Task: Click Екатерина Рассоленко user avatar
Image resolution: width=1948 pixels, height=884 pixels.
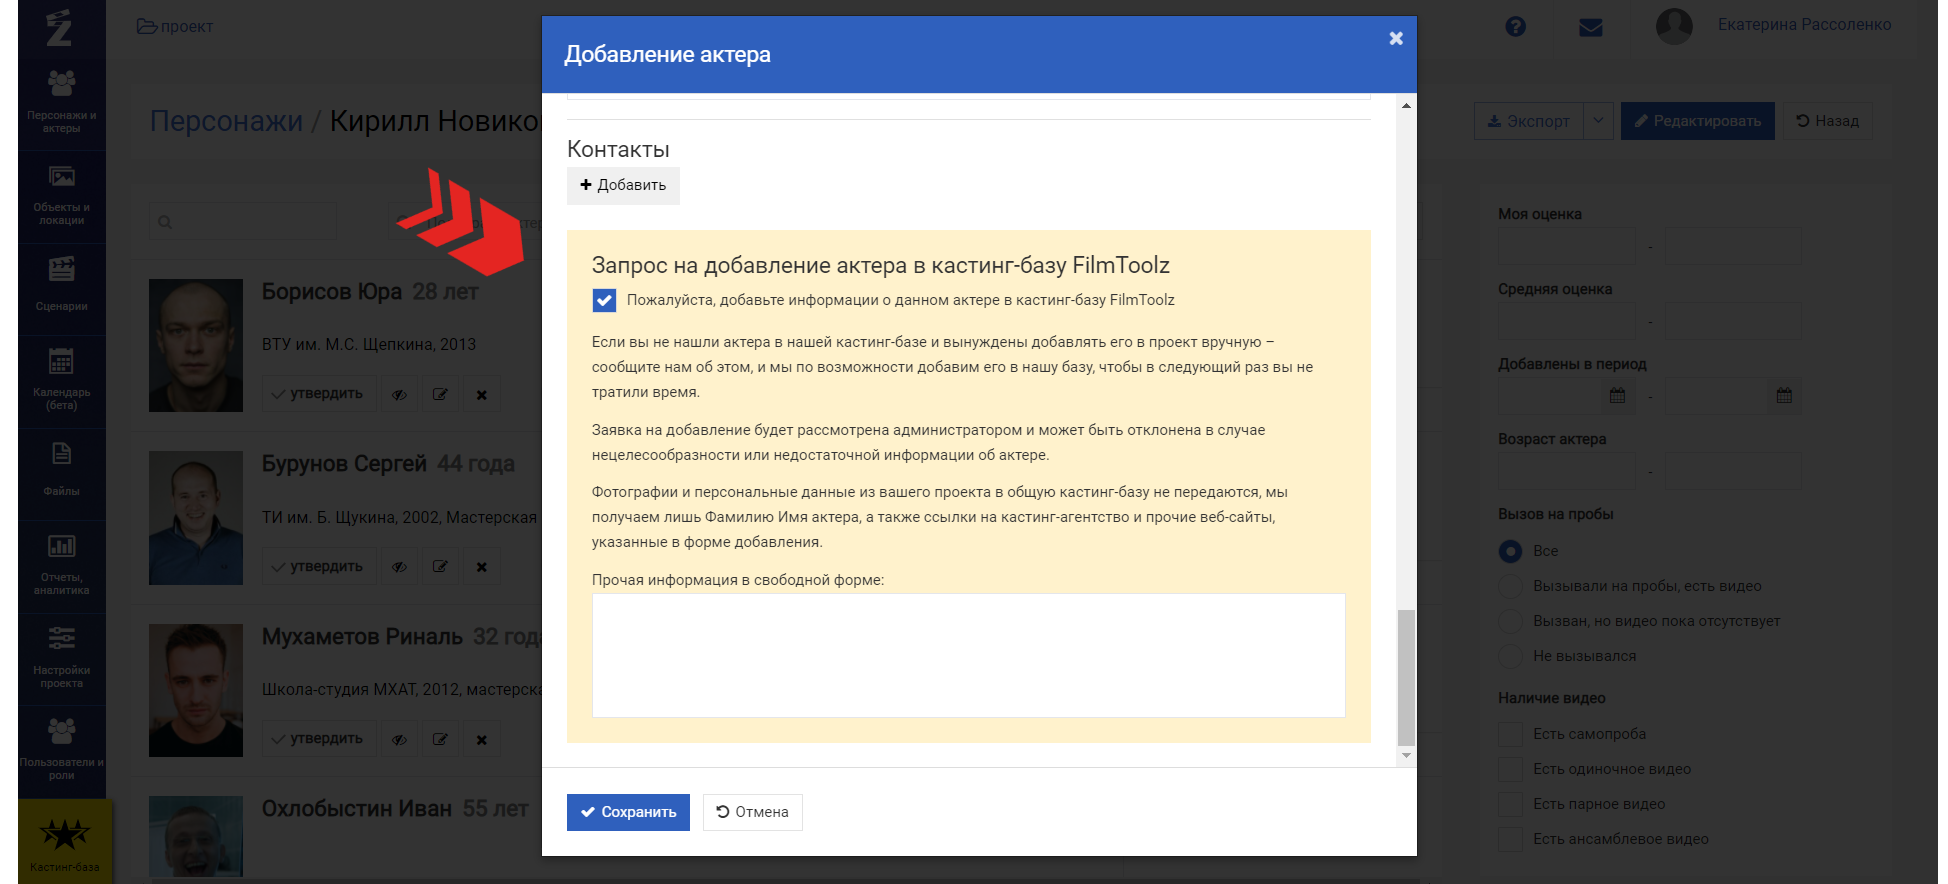Action: pos(1674,26)
